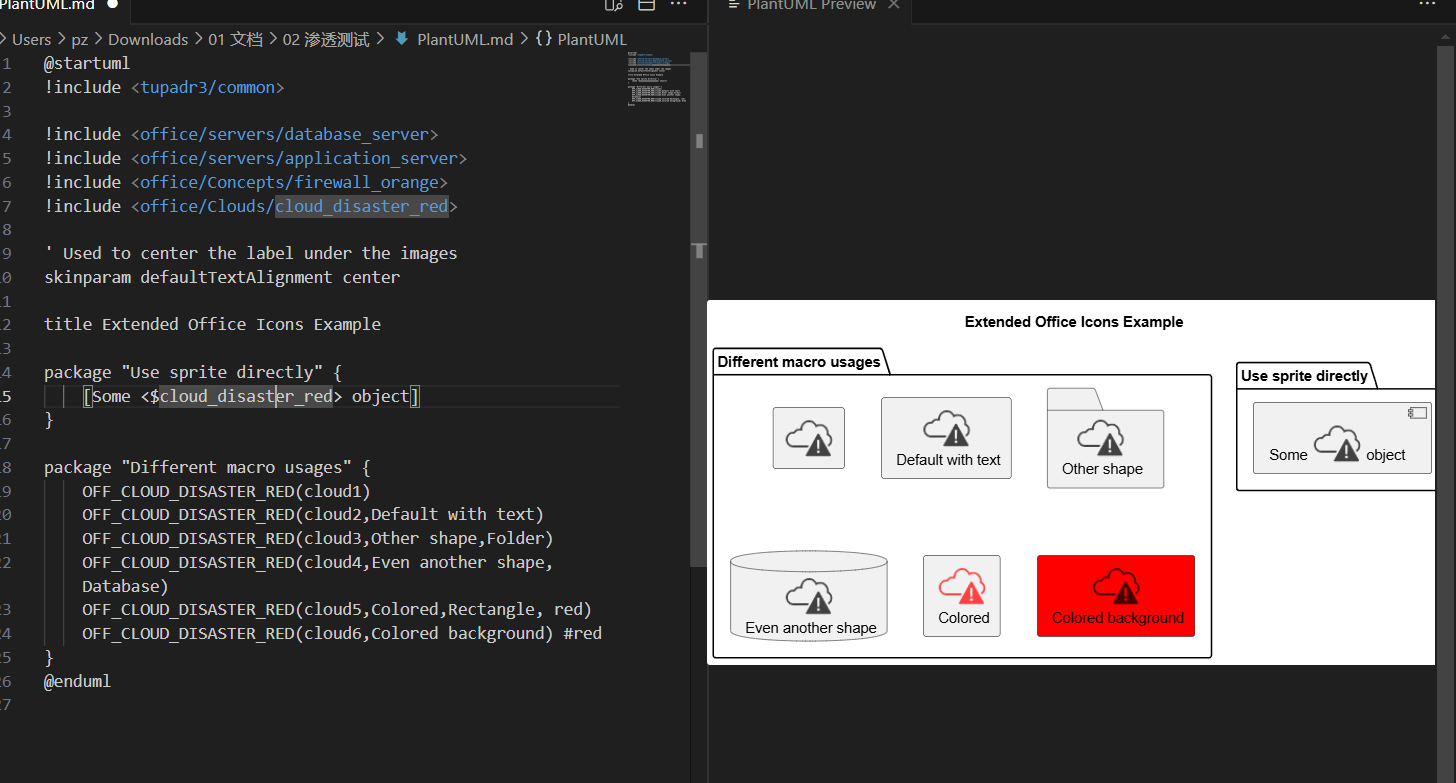Click OFF_CLOUD_DISASTER_RED(cloud1) line

point(226,491)
